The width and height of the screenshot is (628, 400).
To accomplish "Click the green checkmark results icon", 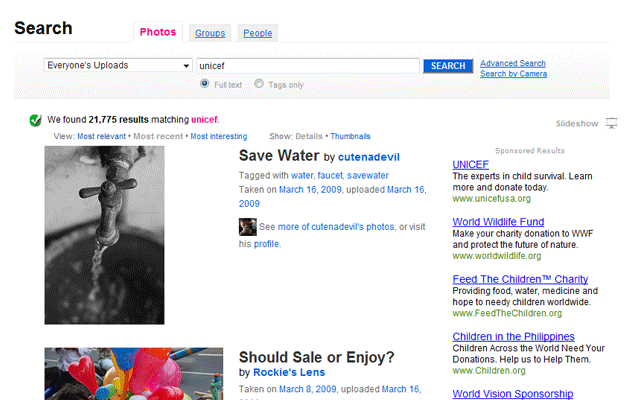I will coord(35,120).
